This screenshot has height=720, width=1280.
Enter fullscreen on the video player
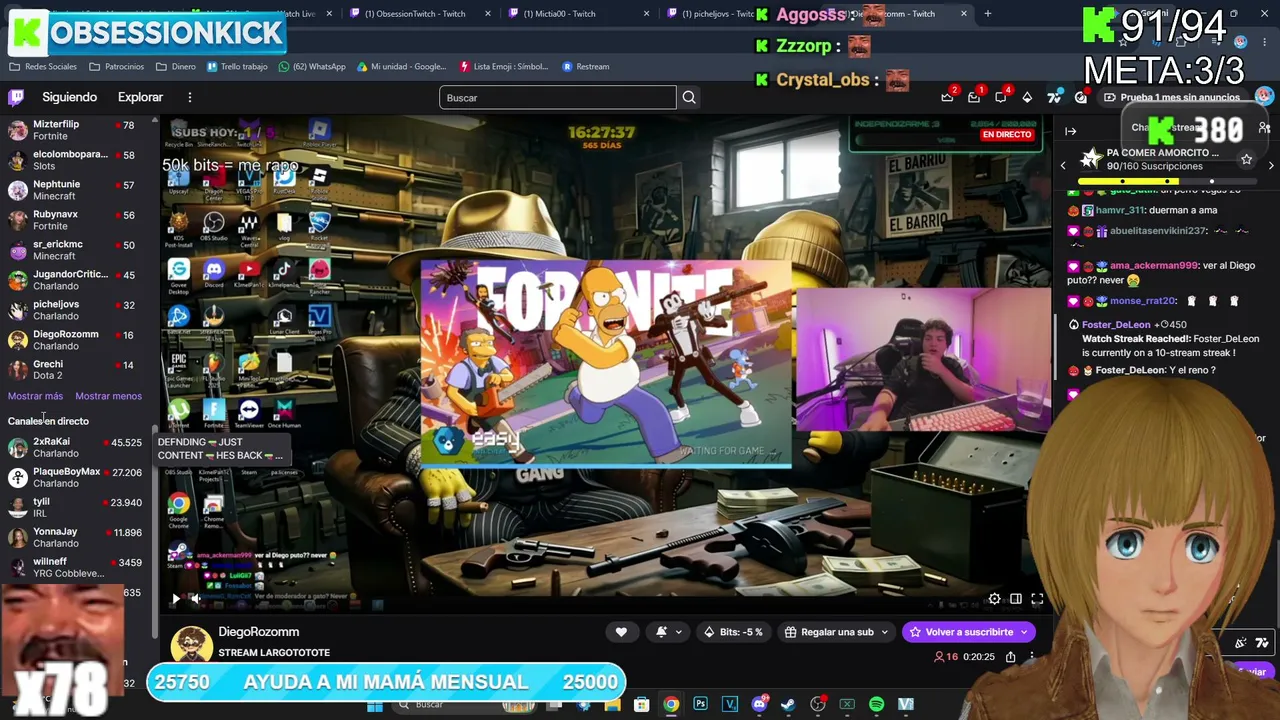pos(1037,599)
